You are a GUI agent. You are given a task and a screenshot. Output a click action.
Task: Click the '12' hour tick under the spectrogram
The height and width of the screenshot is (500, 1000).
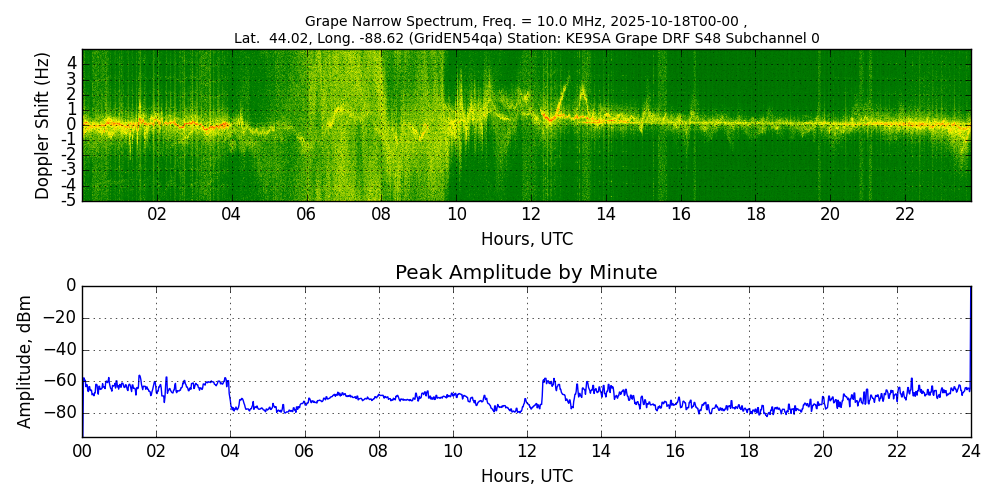click(531, 214)
